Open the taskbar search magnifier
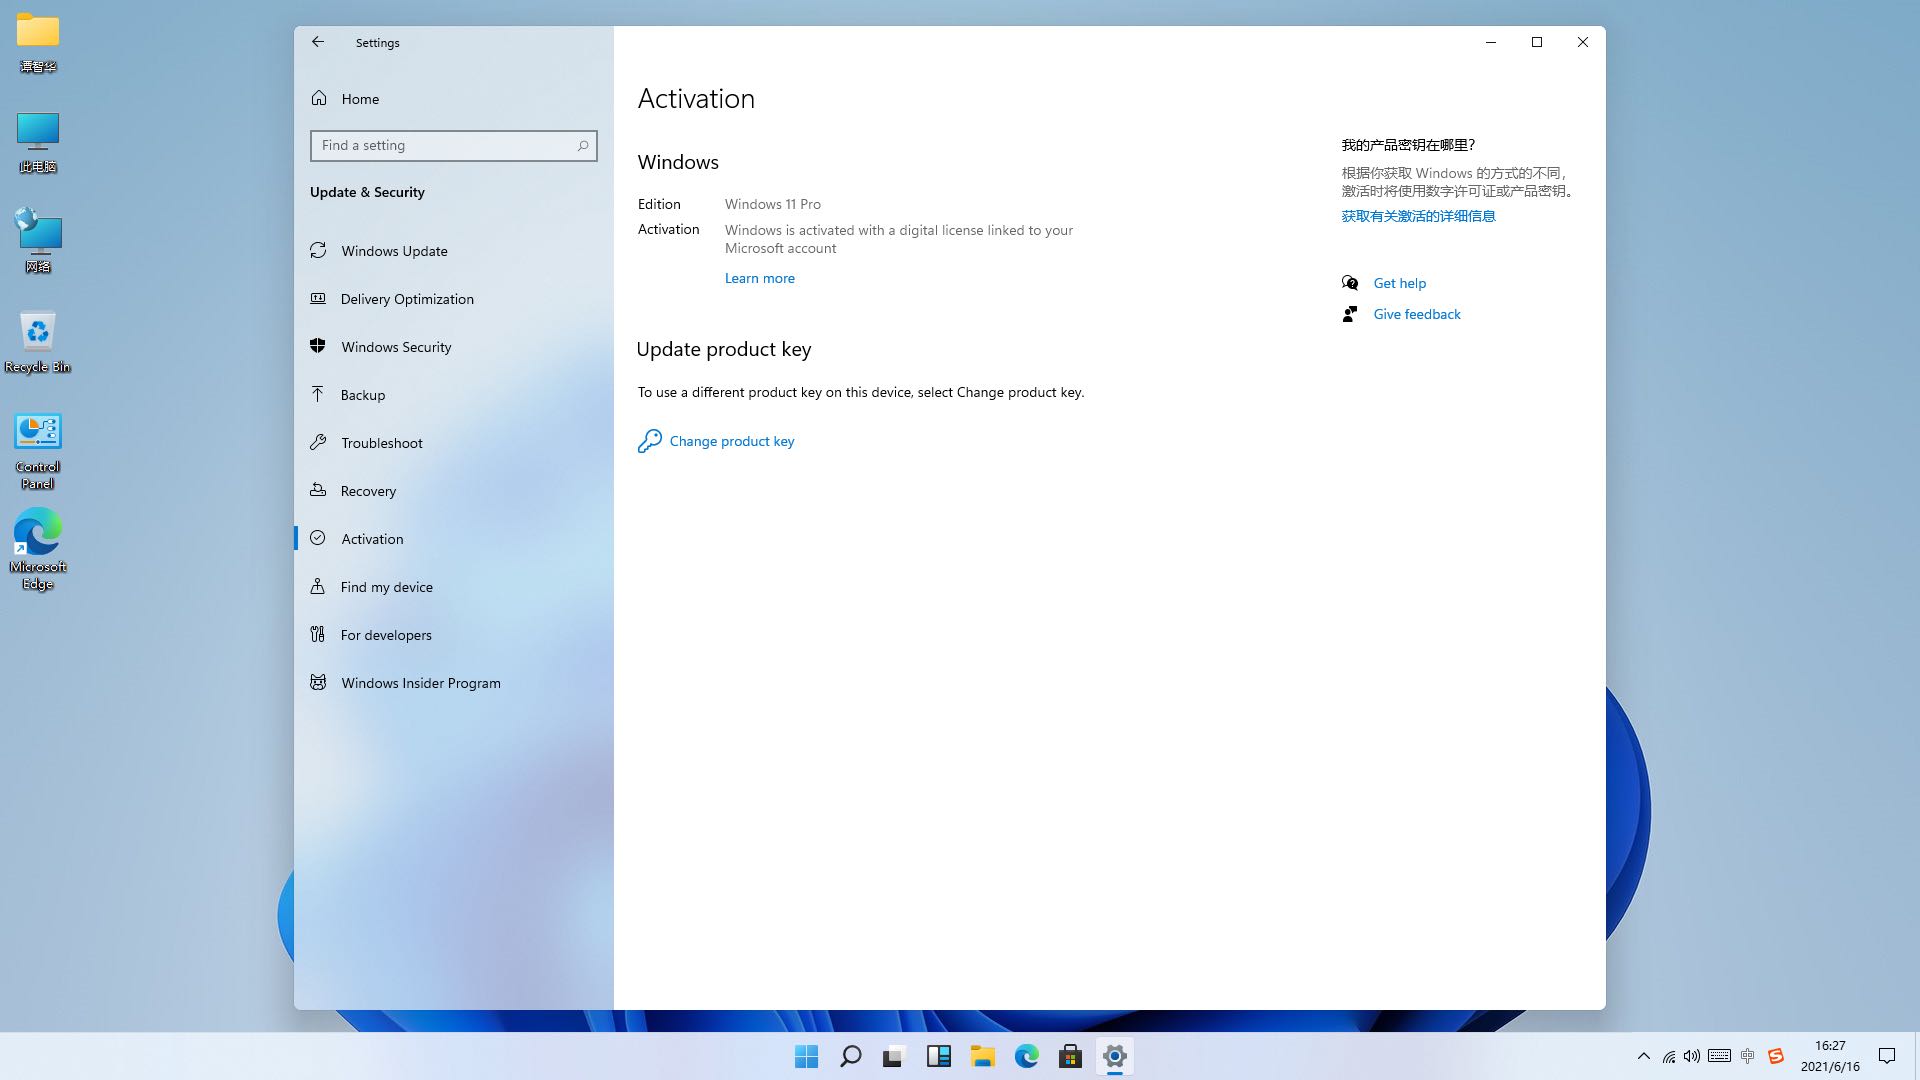The width and height of the screenshot is (1920, 1080). tap(850, 1056)
